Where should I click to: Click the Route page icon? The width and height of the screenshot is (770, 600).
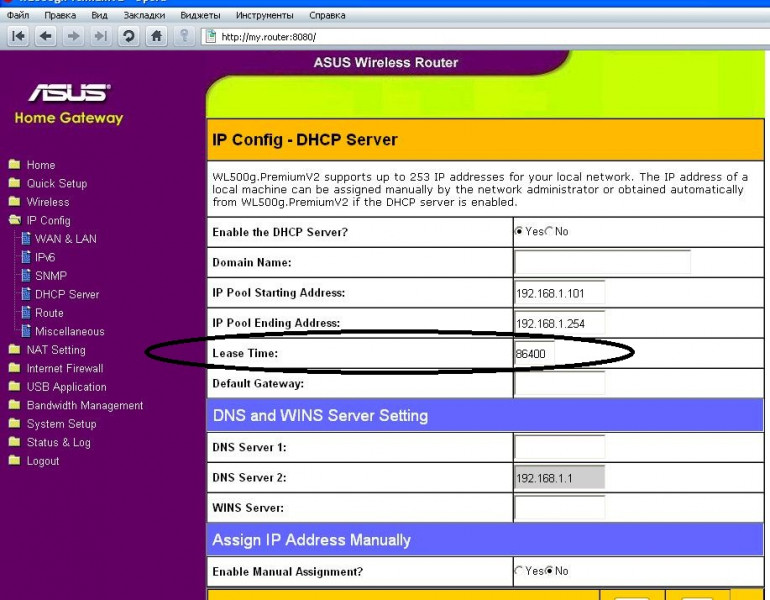pyautogui.click(x=26, y=313)
